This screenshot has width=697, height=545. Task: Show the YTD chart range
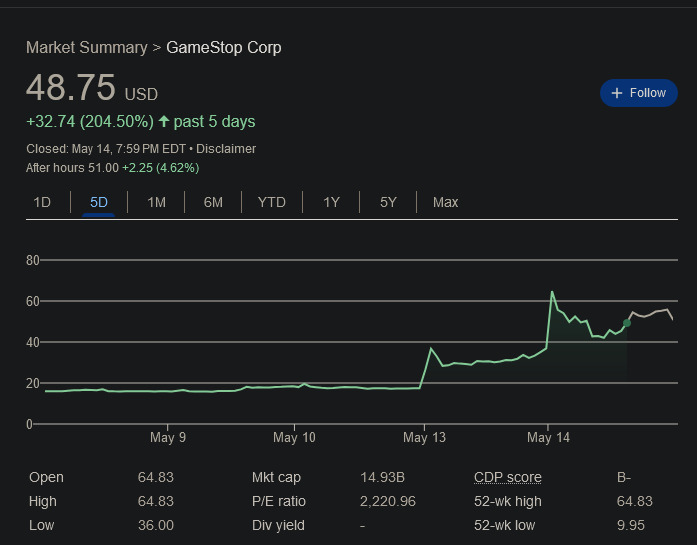[271, 202]
